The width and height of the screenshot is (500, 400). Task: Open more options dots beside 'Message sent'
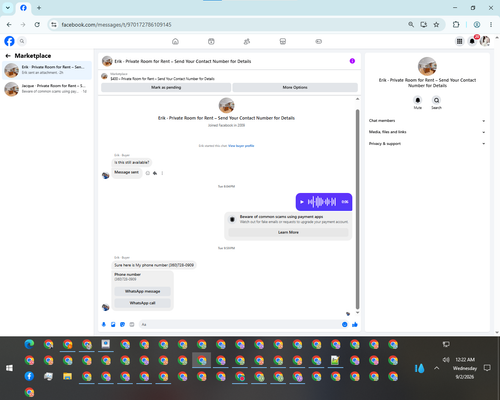click(x=162, y=173)
